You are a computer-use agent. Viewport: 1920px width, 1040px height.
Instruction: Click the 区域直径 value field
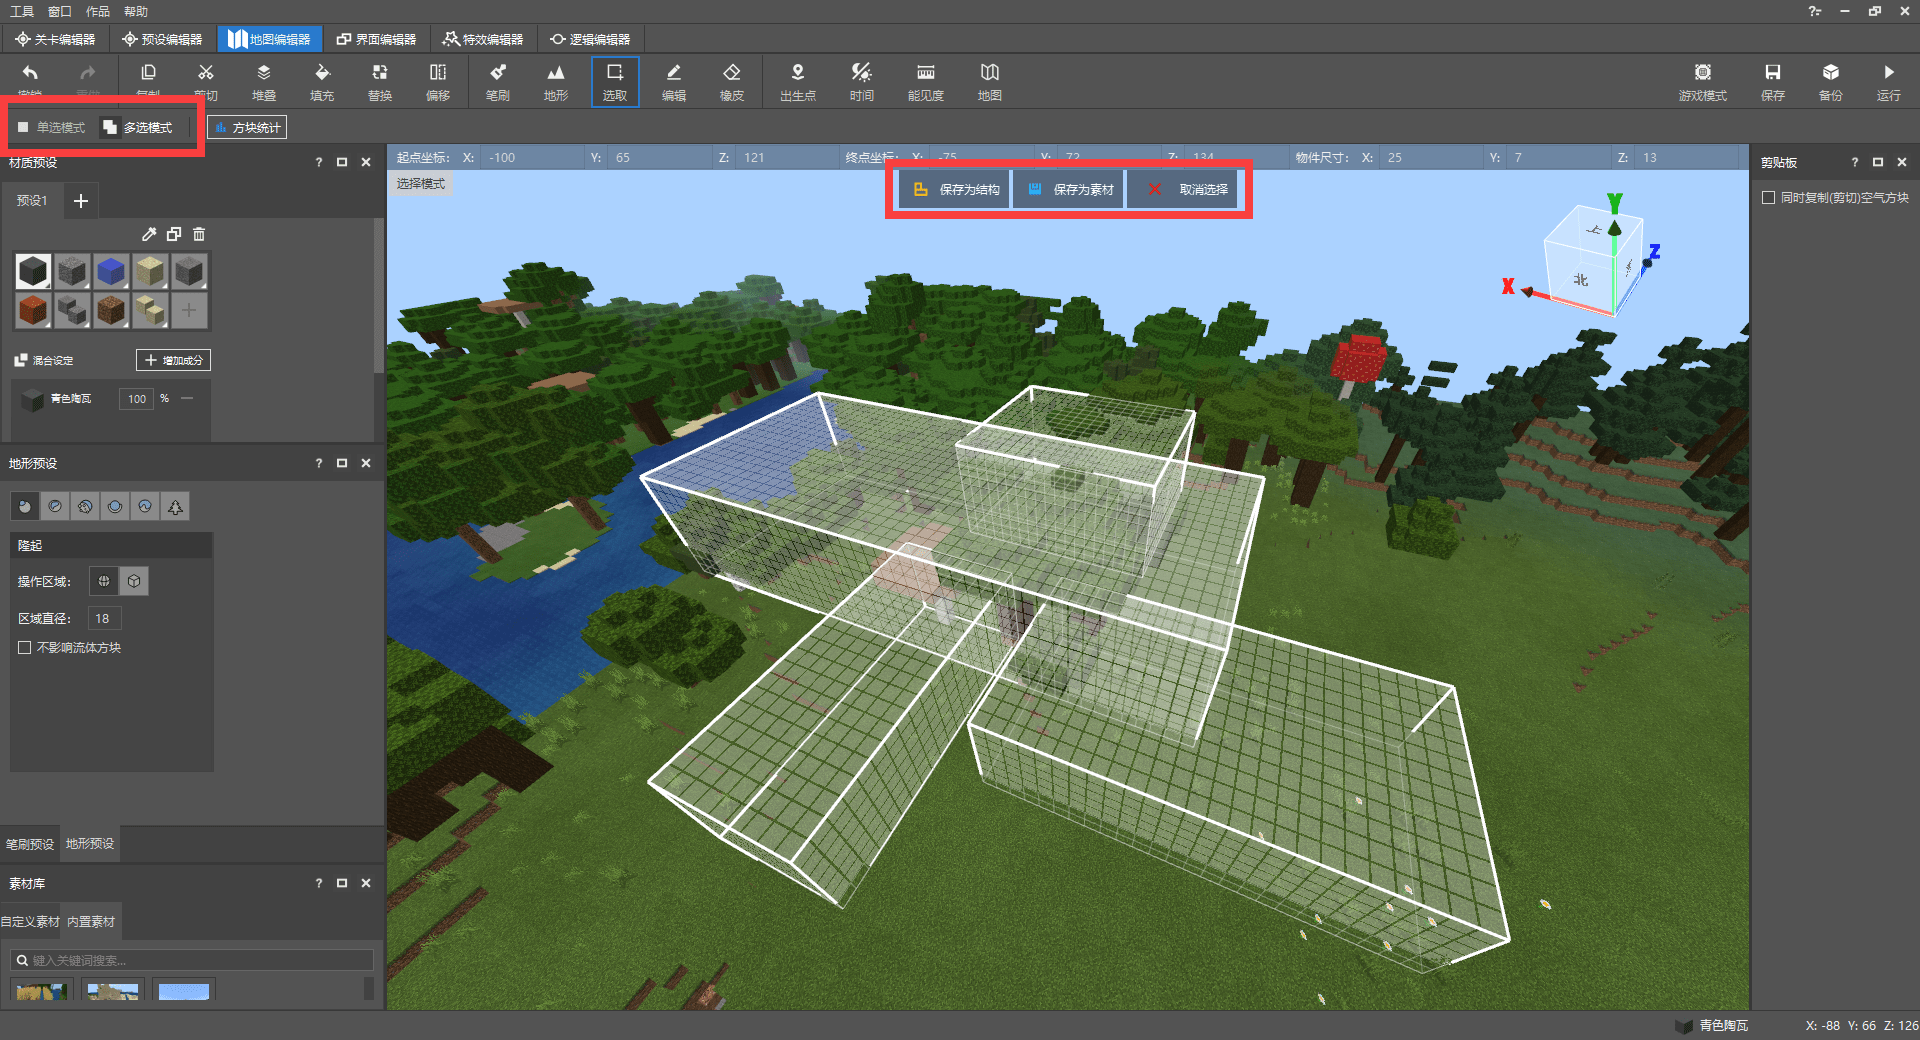click(104, 619)
